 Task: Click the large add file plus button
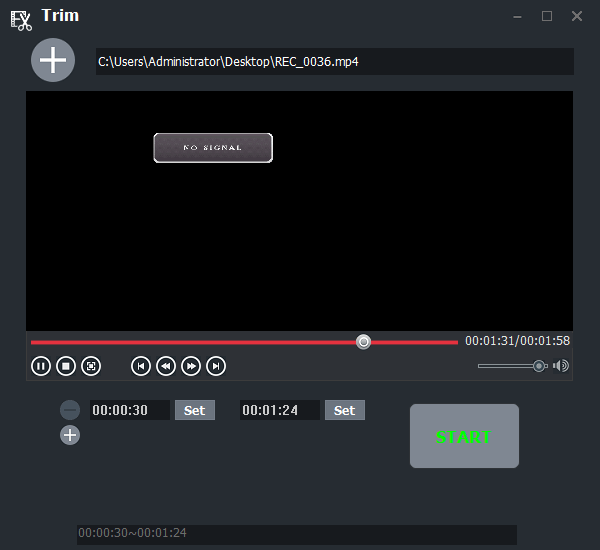click(53, 60)
